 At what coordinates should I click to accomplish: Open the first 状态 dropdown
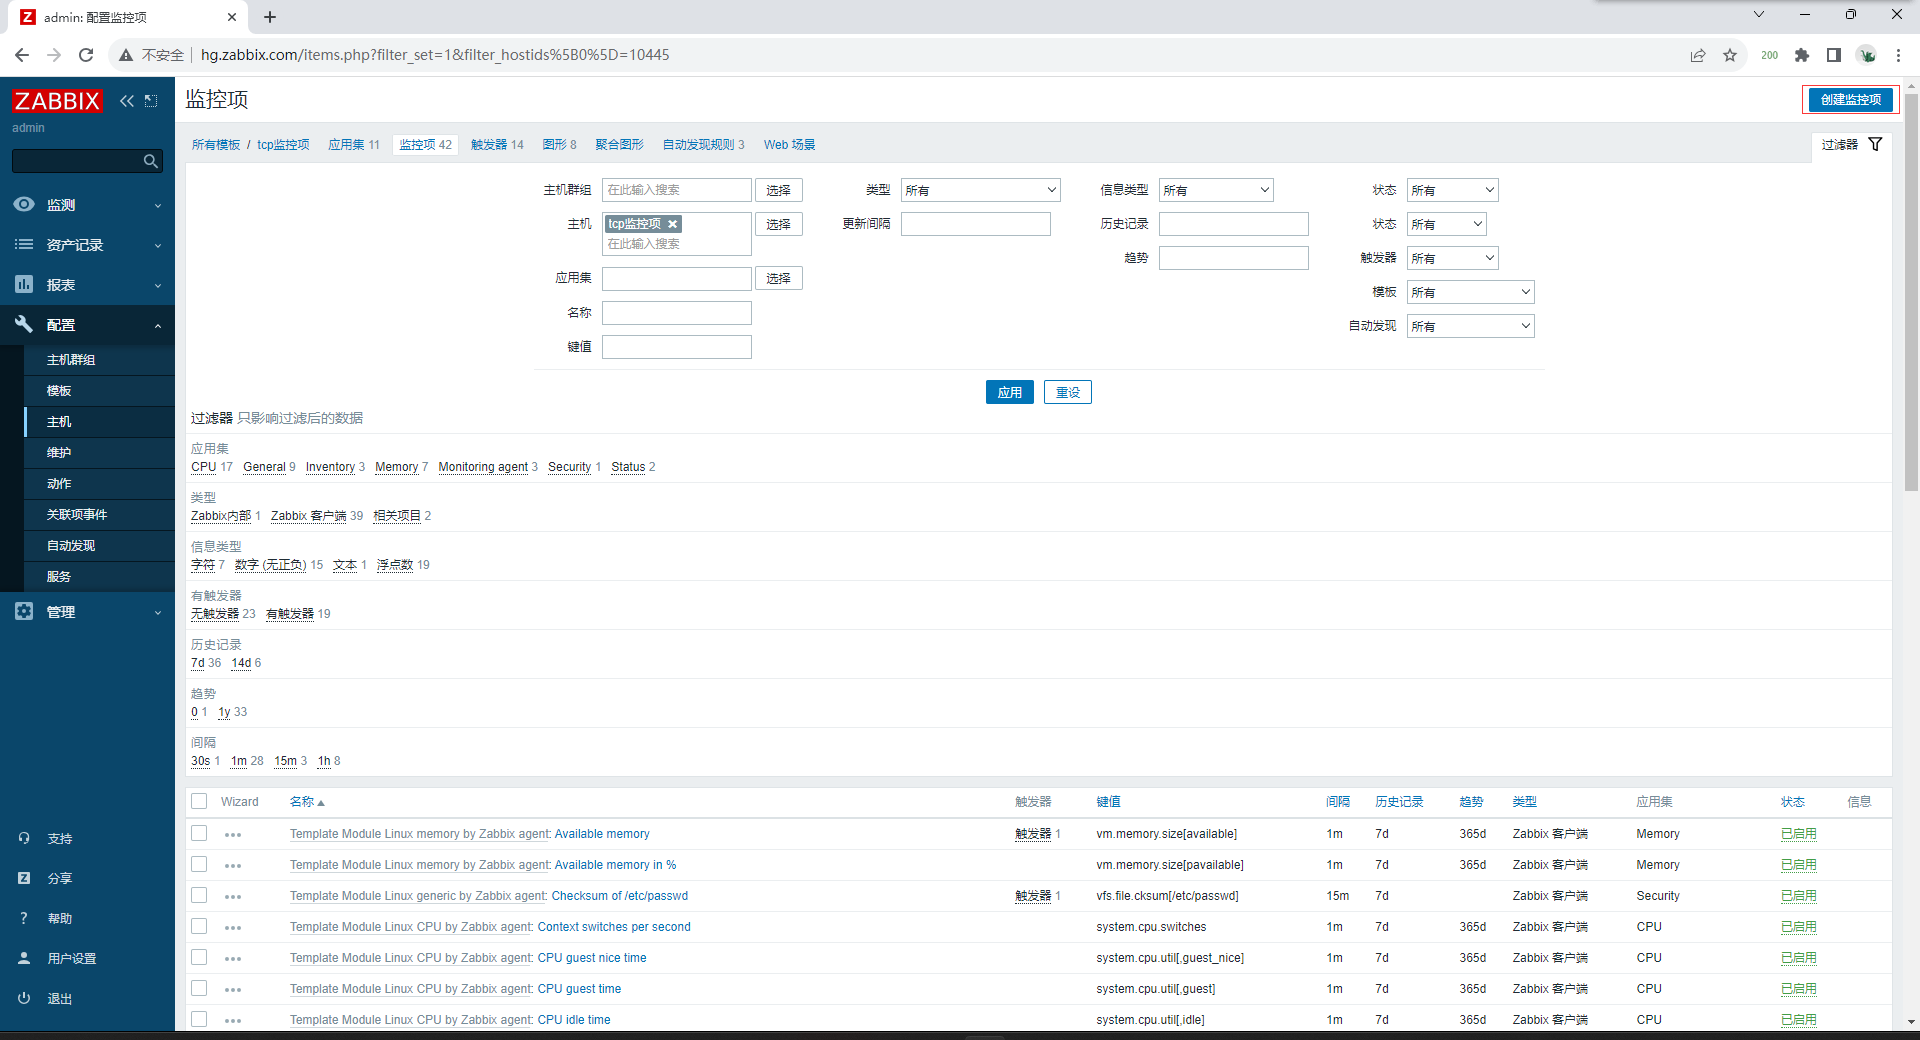coord(1452,190)
